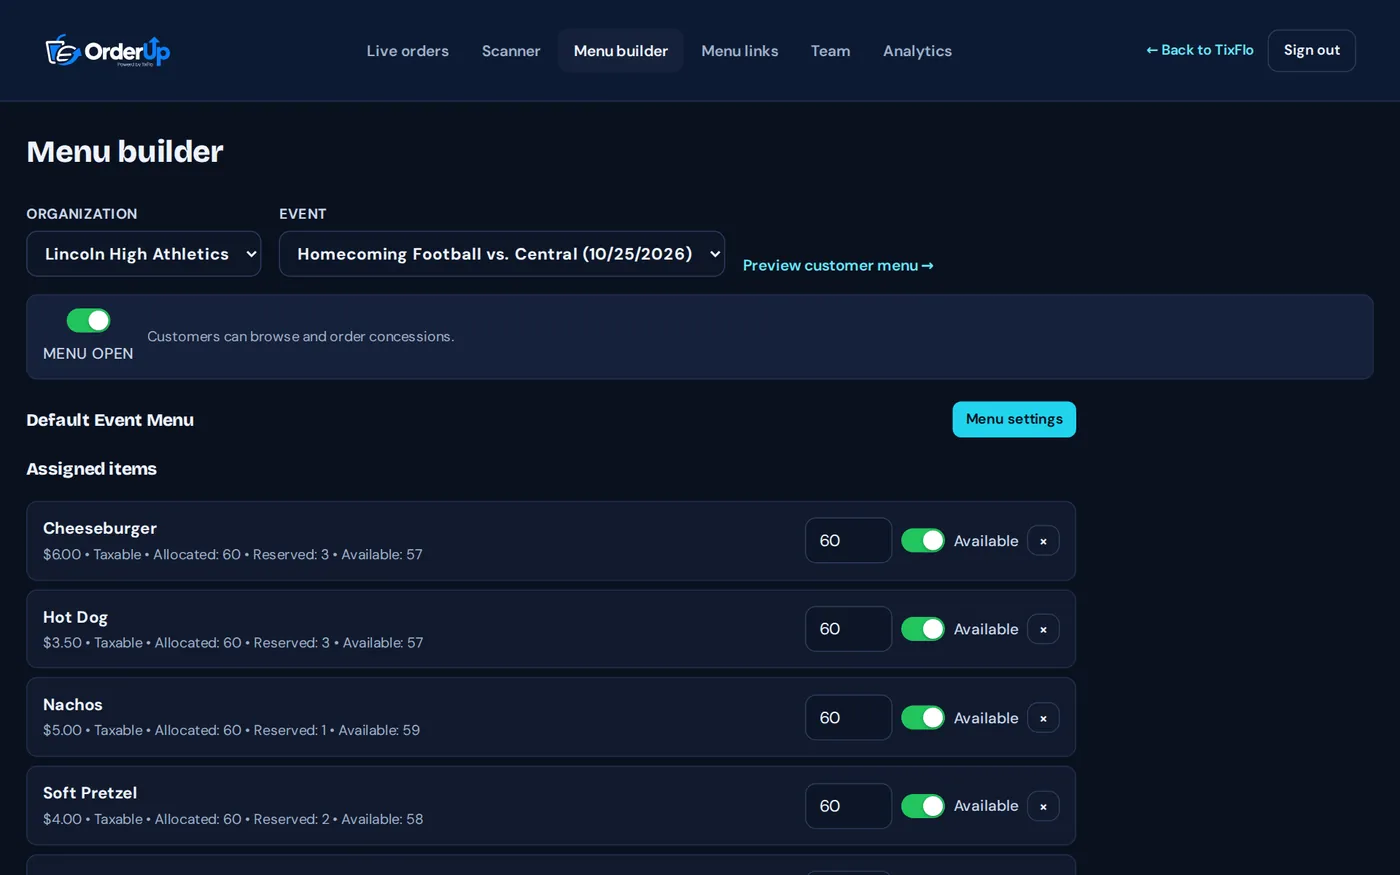Screen dimensions: 1400x875
Task: Click the Menu settings button
Action: point(1014,419)
